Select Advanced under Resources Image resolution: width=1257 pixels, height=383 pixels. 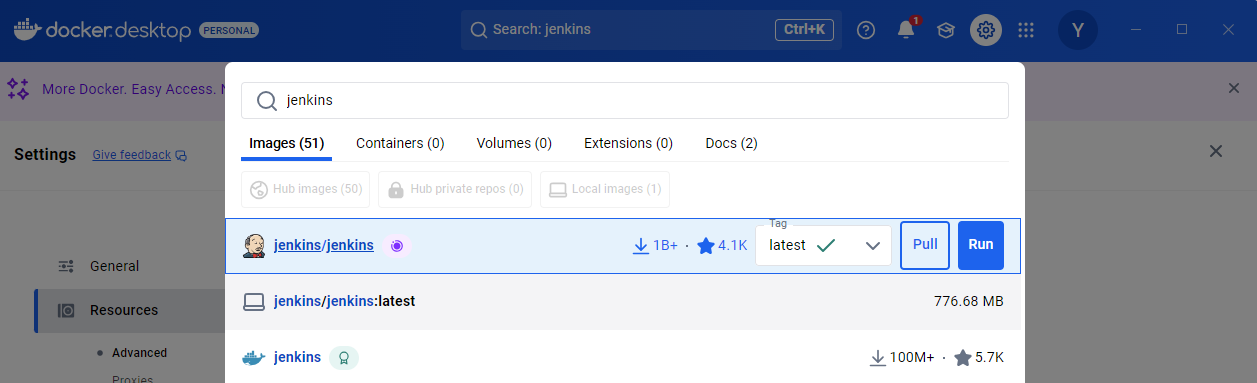(x=139, y=352)
